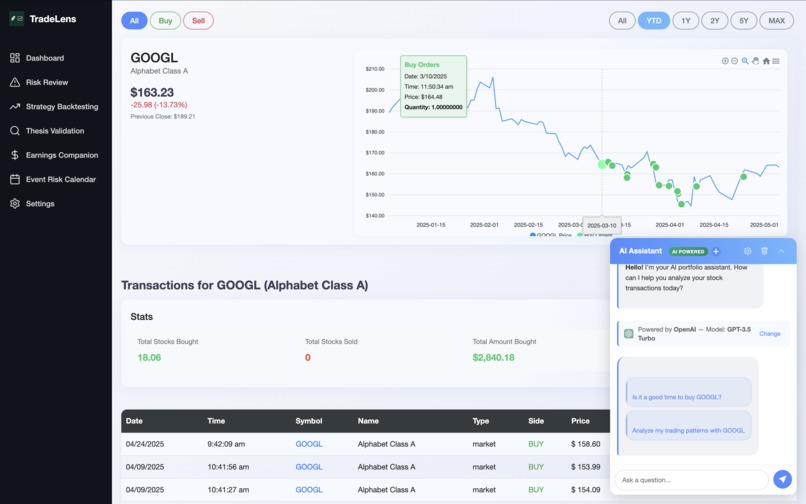Switch chart range to 1Y
The width and height of the screenshot is (806, 504).
[x=686, y=21]
